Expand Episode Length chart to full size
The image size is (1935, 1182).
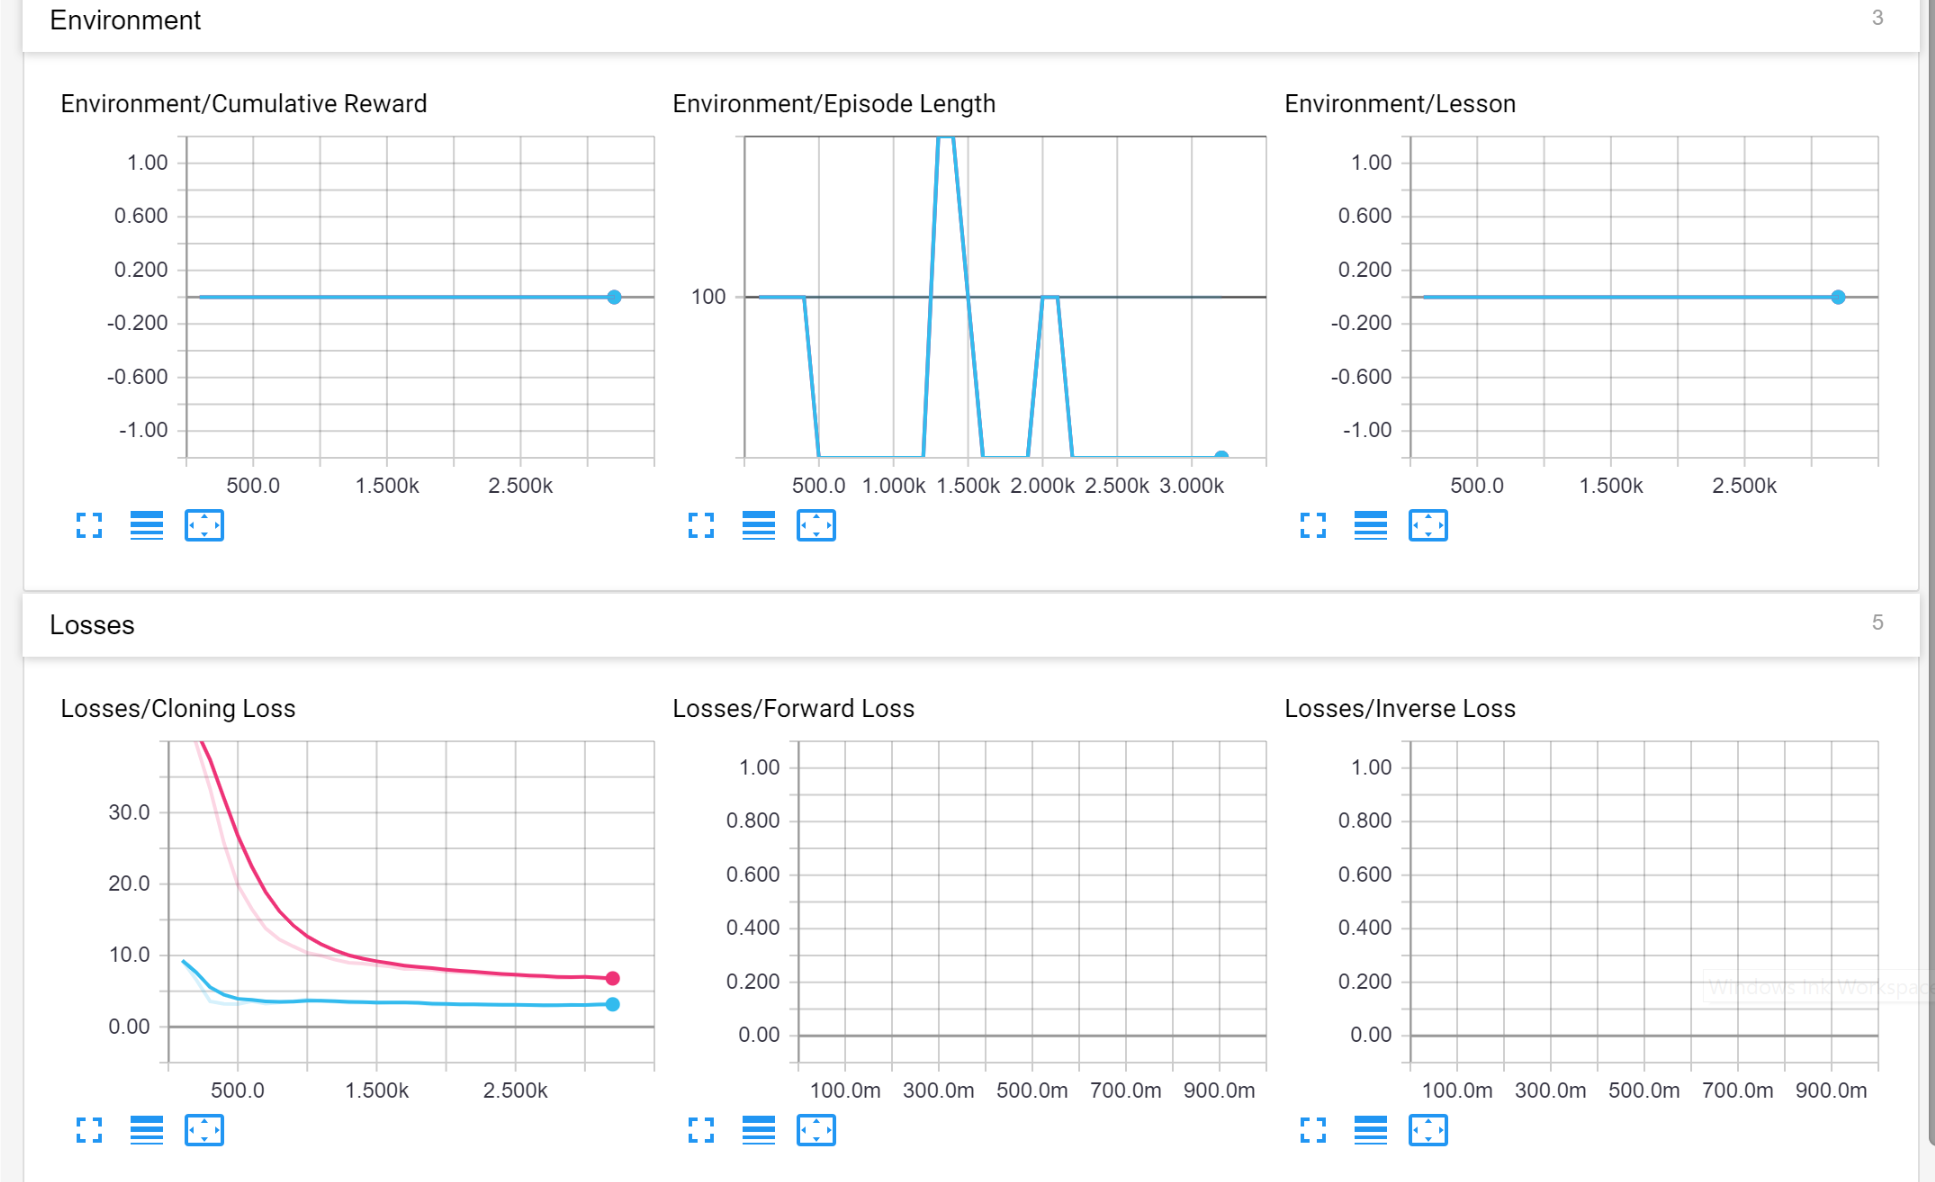click(701, 525)
